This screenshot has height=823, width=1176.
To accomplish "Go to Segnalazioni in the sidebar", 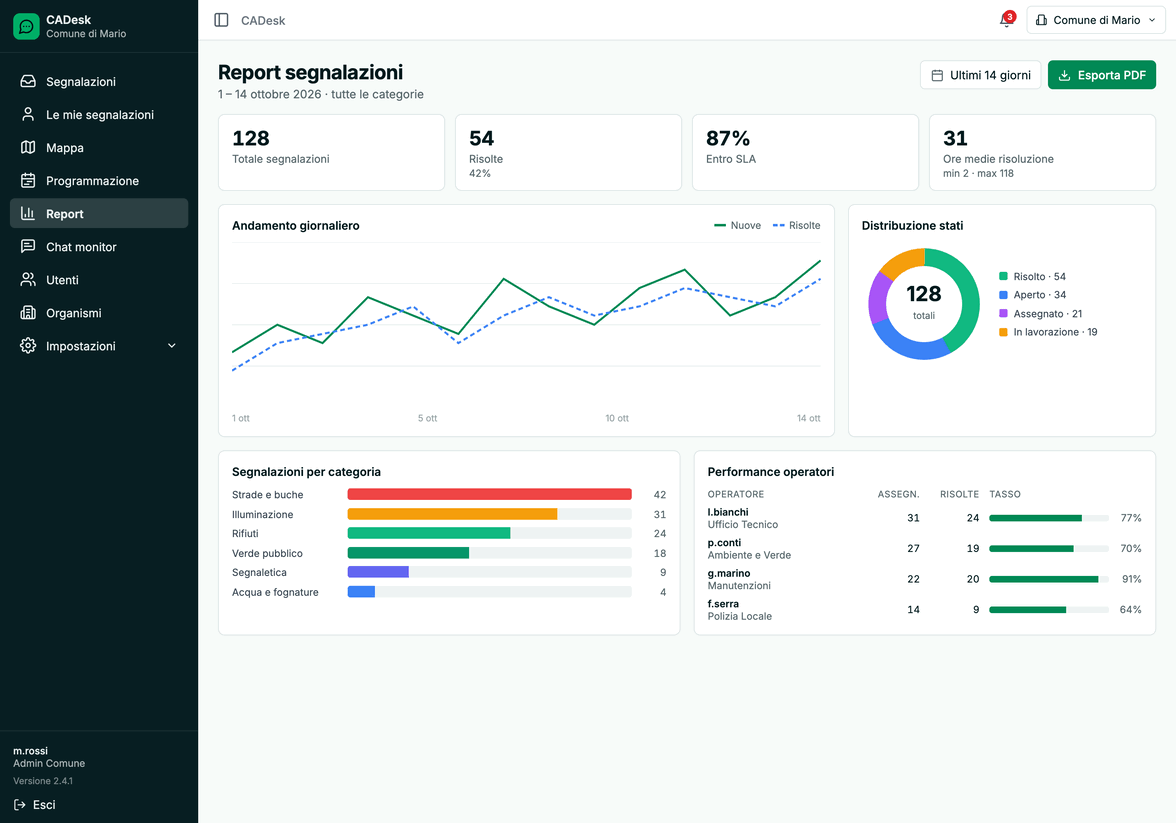I will 99,81.
